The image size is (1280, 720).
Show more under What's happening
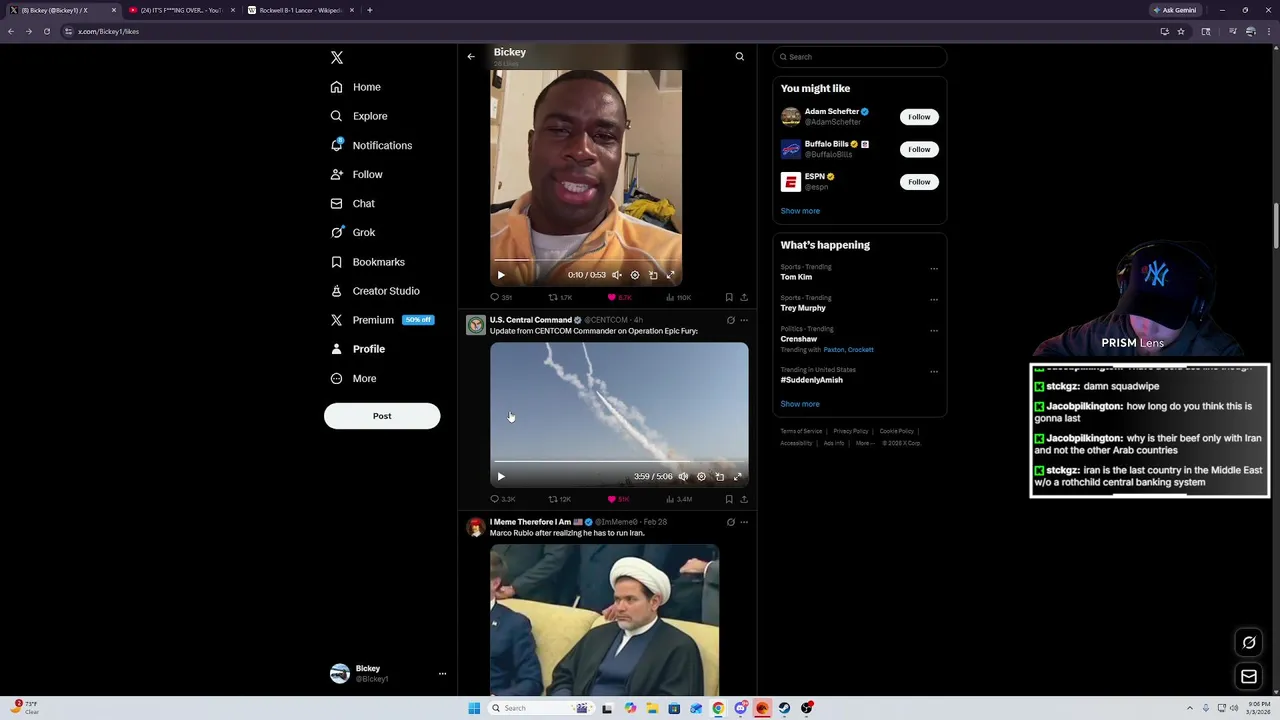pos(800,404)
